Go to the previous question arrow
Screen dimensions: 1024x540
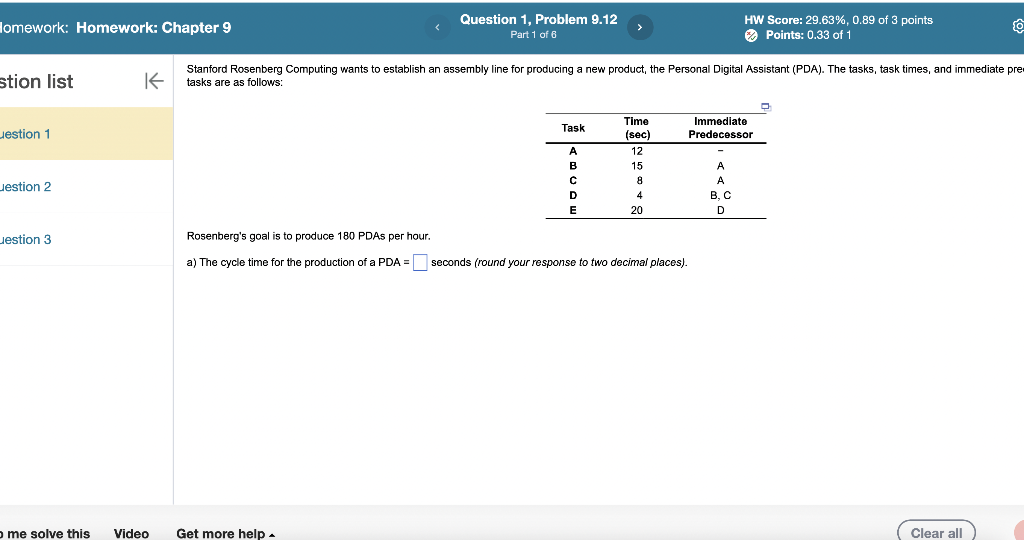[438, 27]
